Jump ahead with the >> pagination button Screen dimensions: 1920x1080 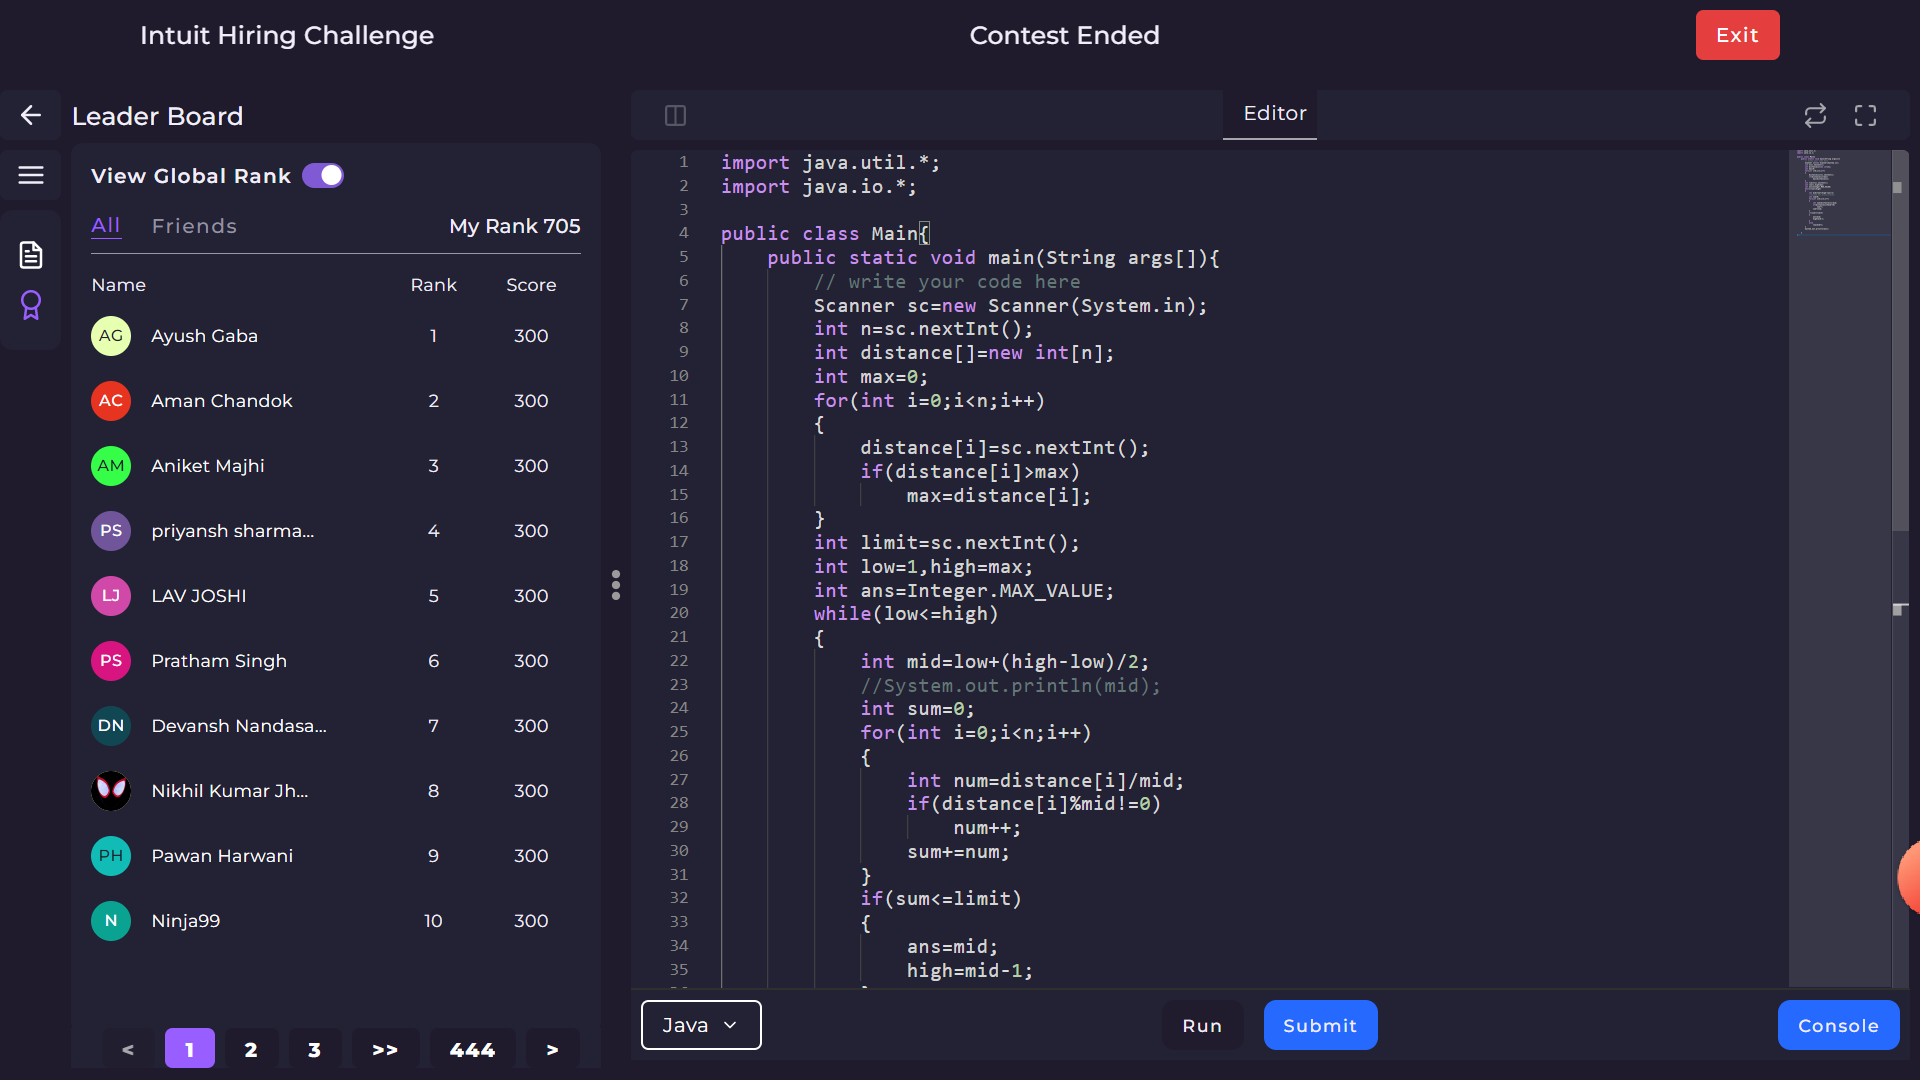tap(385, 1049)
